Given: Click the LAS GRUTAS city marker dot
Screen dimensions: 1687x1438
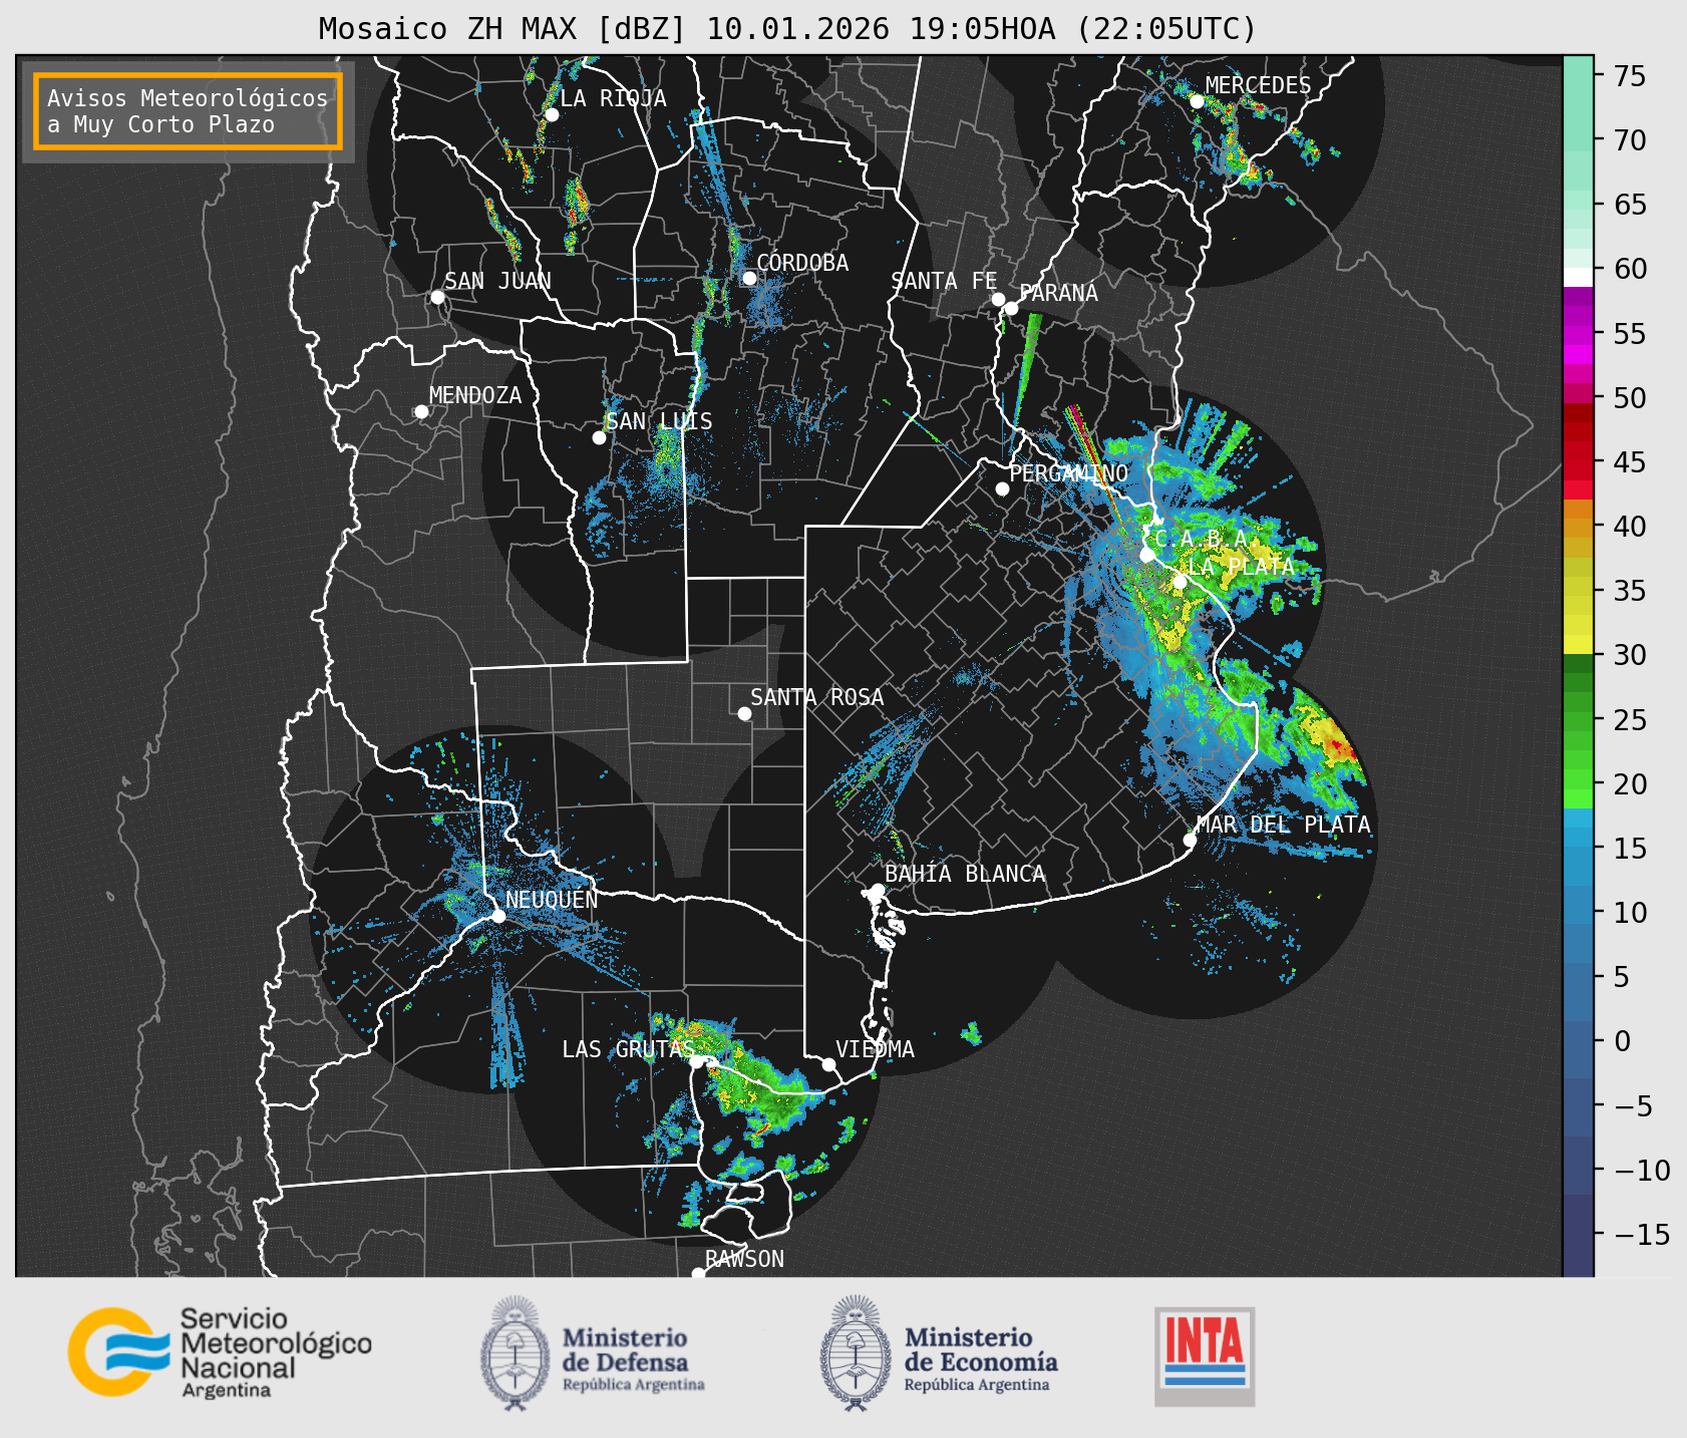Looking at the screenshot, I should (697, 1062).
